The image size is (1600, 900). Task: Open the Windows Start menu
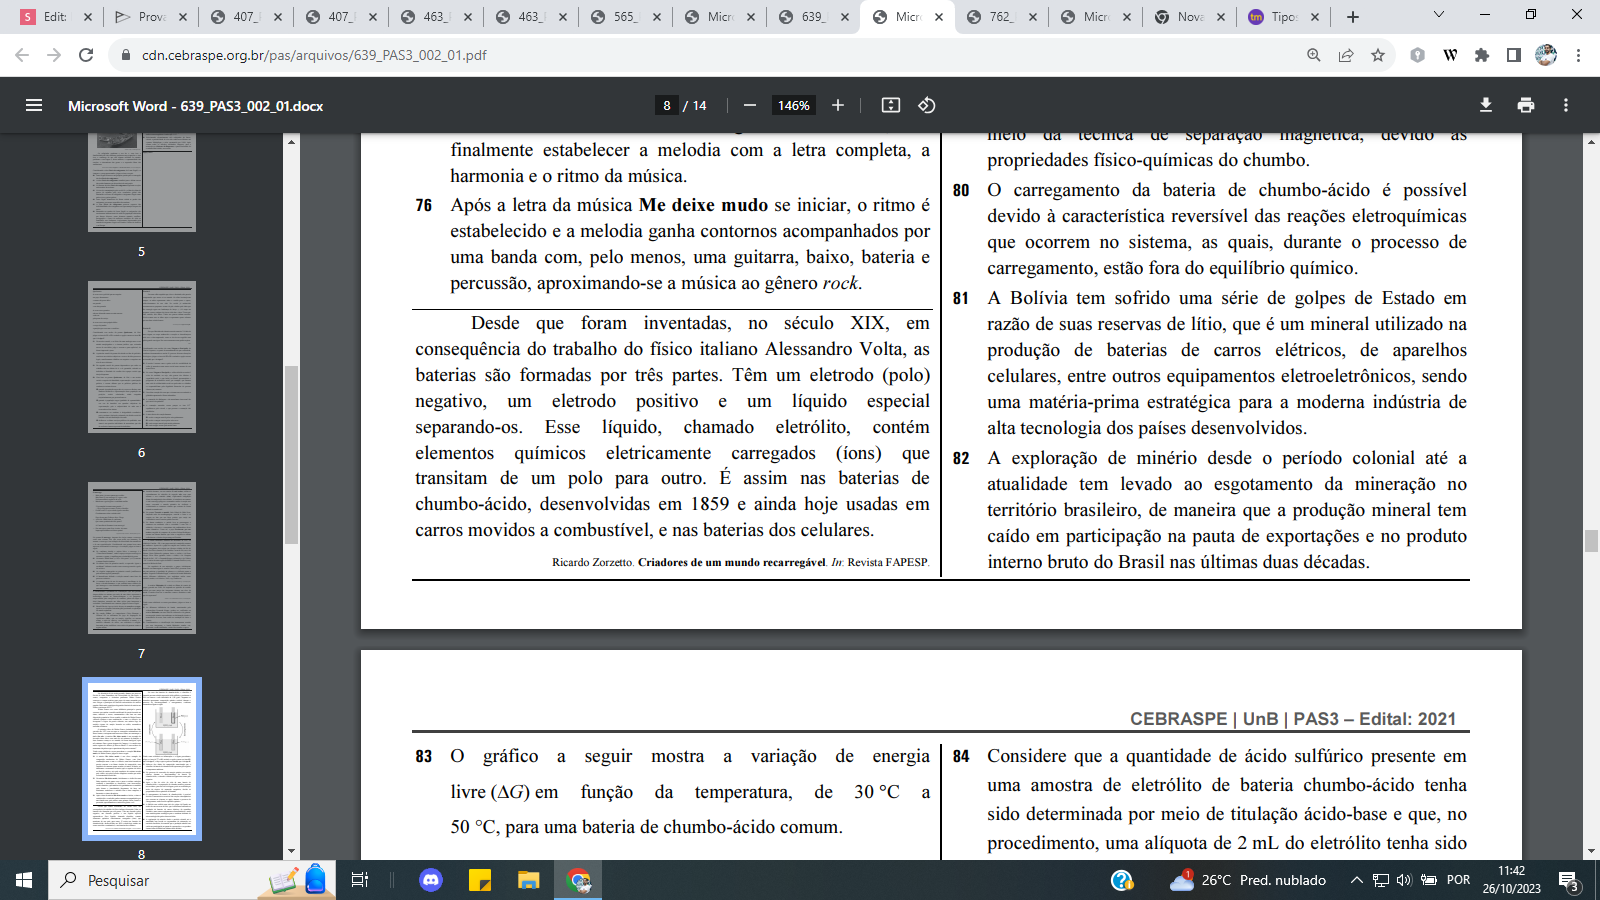(x=24, y=880)
